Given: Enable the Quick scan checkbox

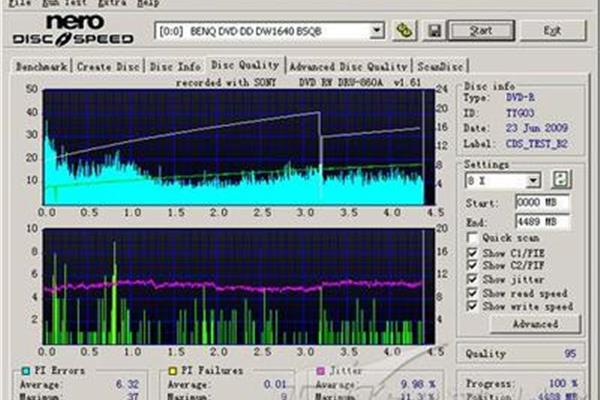Looking at the screenshot, I should point(473,238).
